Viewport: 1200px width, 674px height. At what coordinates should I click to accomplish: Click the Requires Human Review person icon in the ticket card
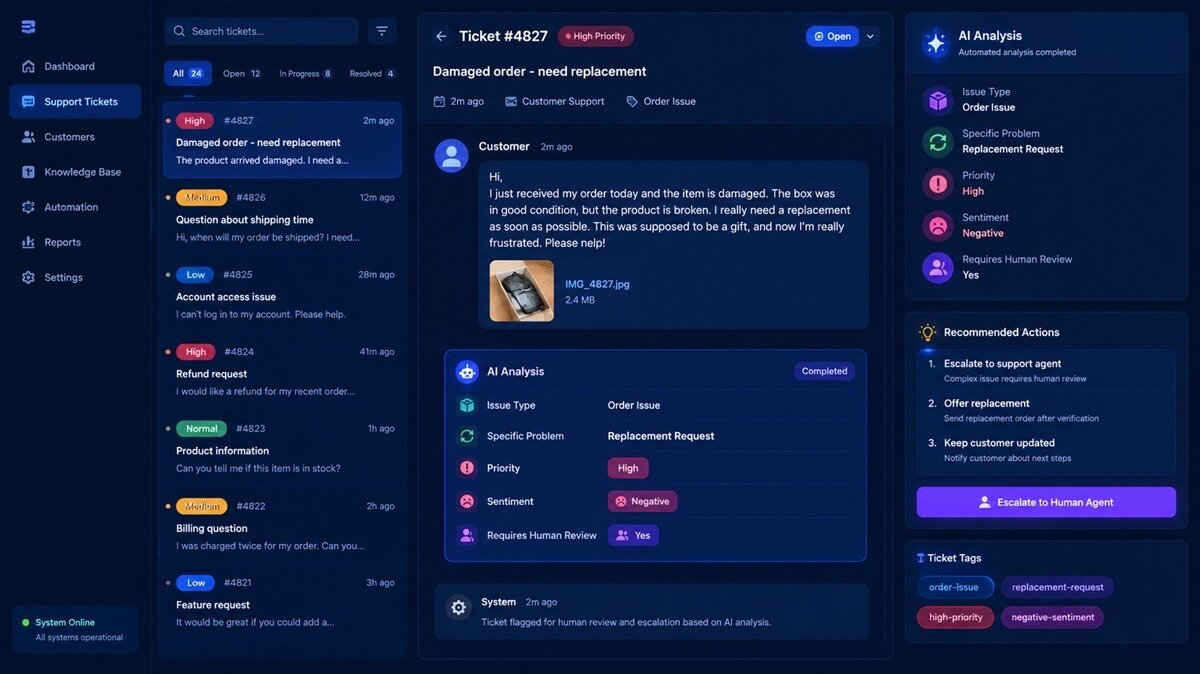click(467, 535)
